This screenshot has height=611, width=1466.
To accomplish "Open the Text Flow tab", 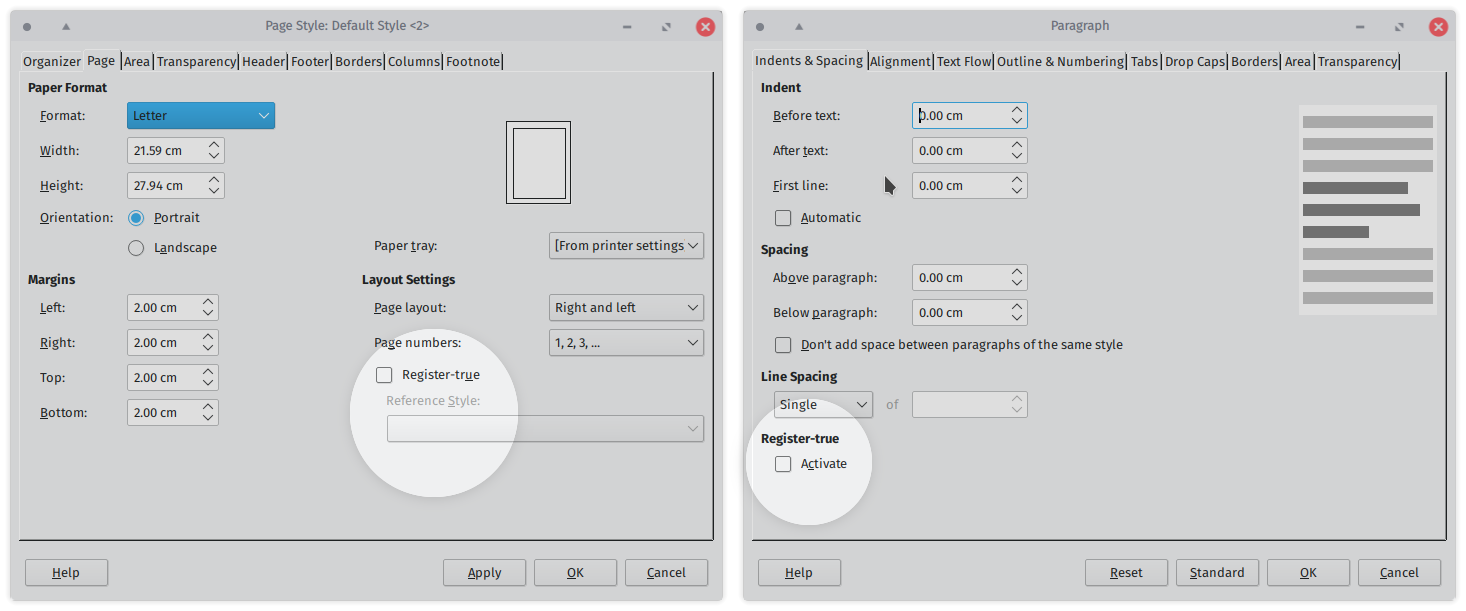I will 963,62.
